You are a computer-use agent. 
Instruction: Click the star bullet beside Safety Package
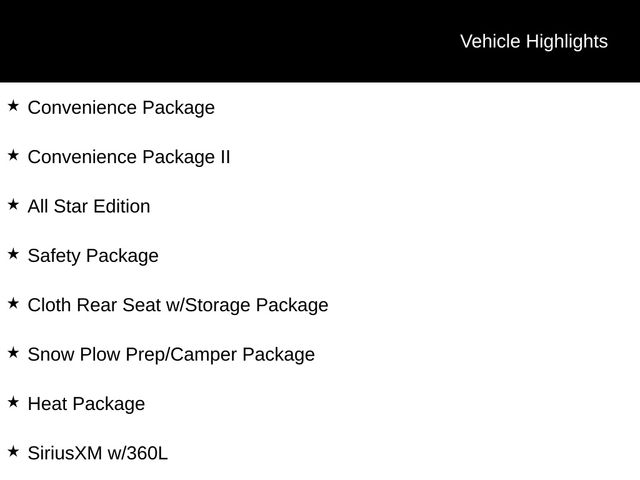(x=12, y=254)
